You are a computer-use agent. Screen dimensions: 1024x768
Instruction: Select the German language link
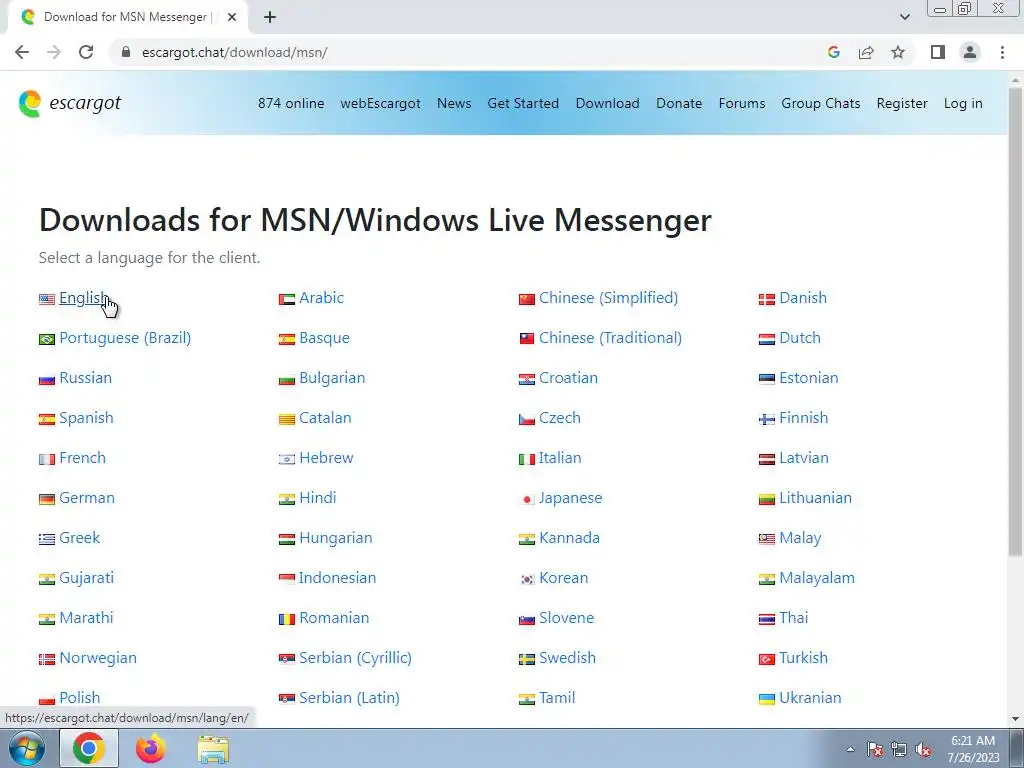click(87, 498)
